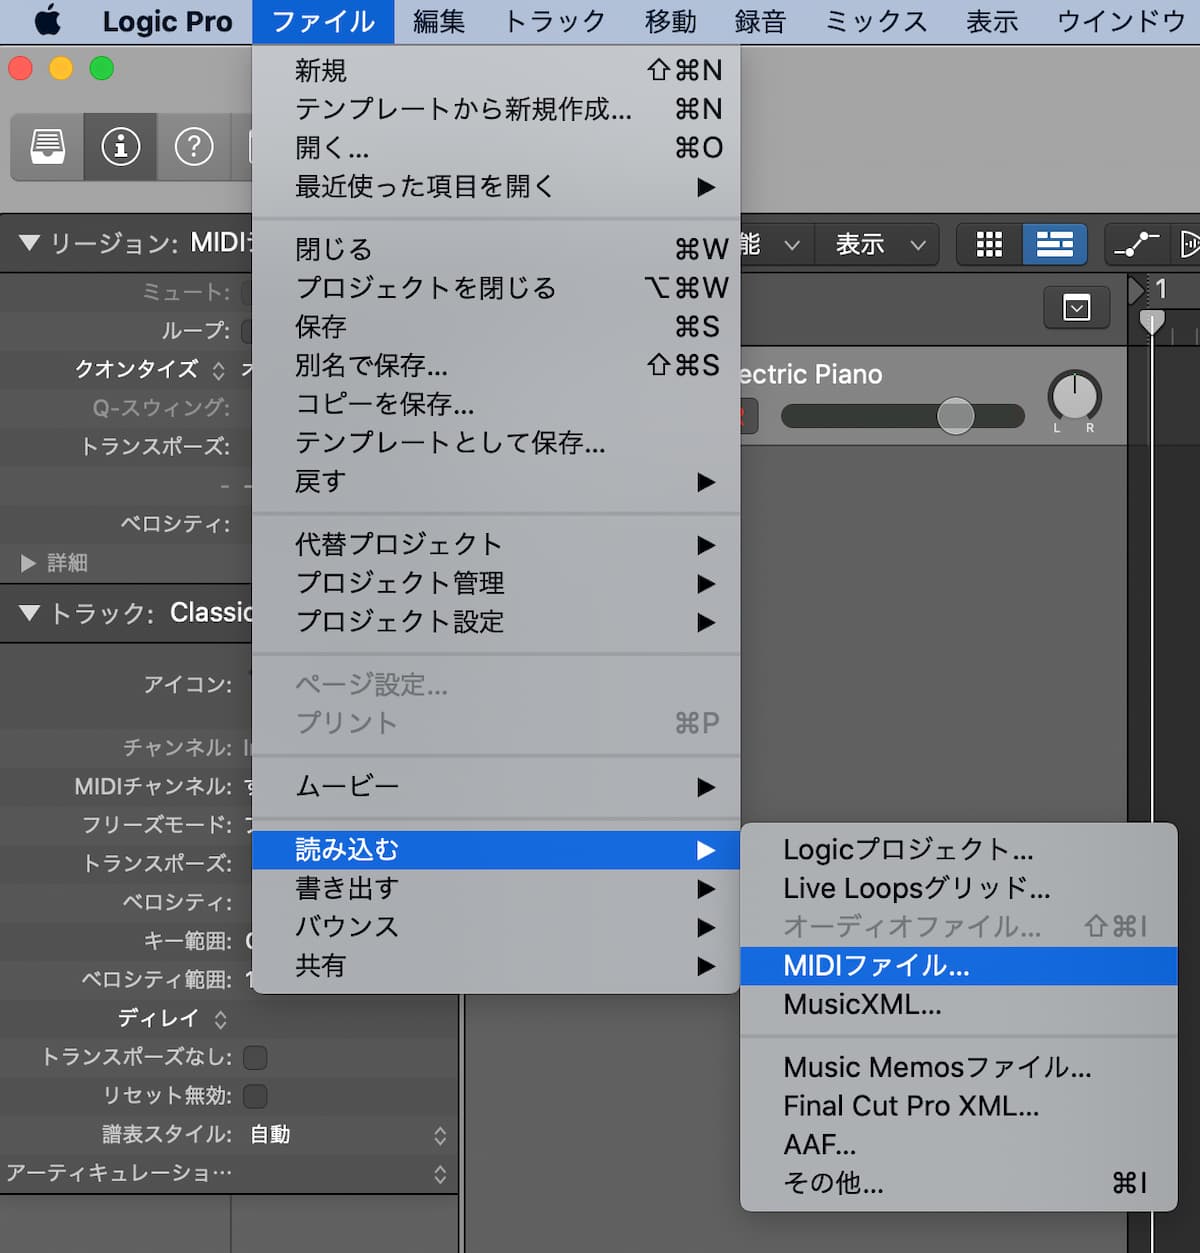This screenshot has height=1253, width=1200.
Task: Open the クオンタイズ popup arrows
Action: pyautogui.click(x=219, y=370)
